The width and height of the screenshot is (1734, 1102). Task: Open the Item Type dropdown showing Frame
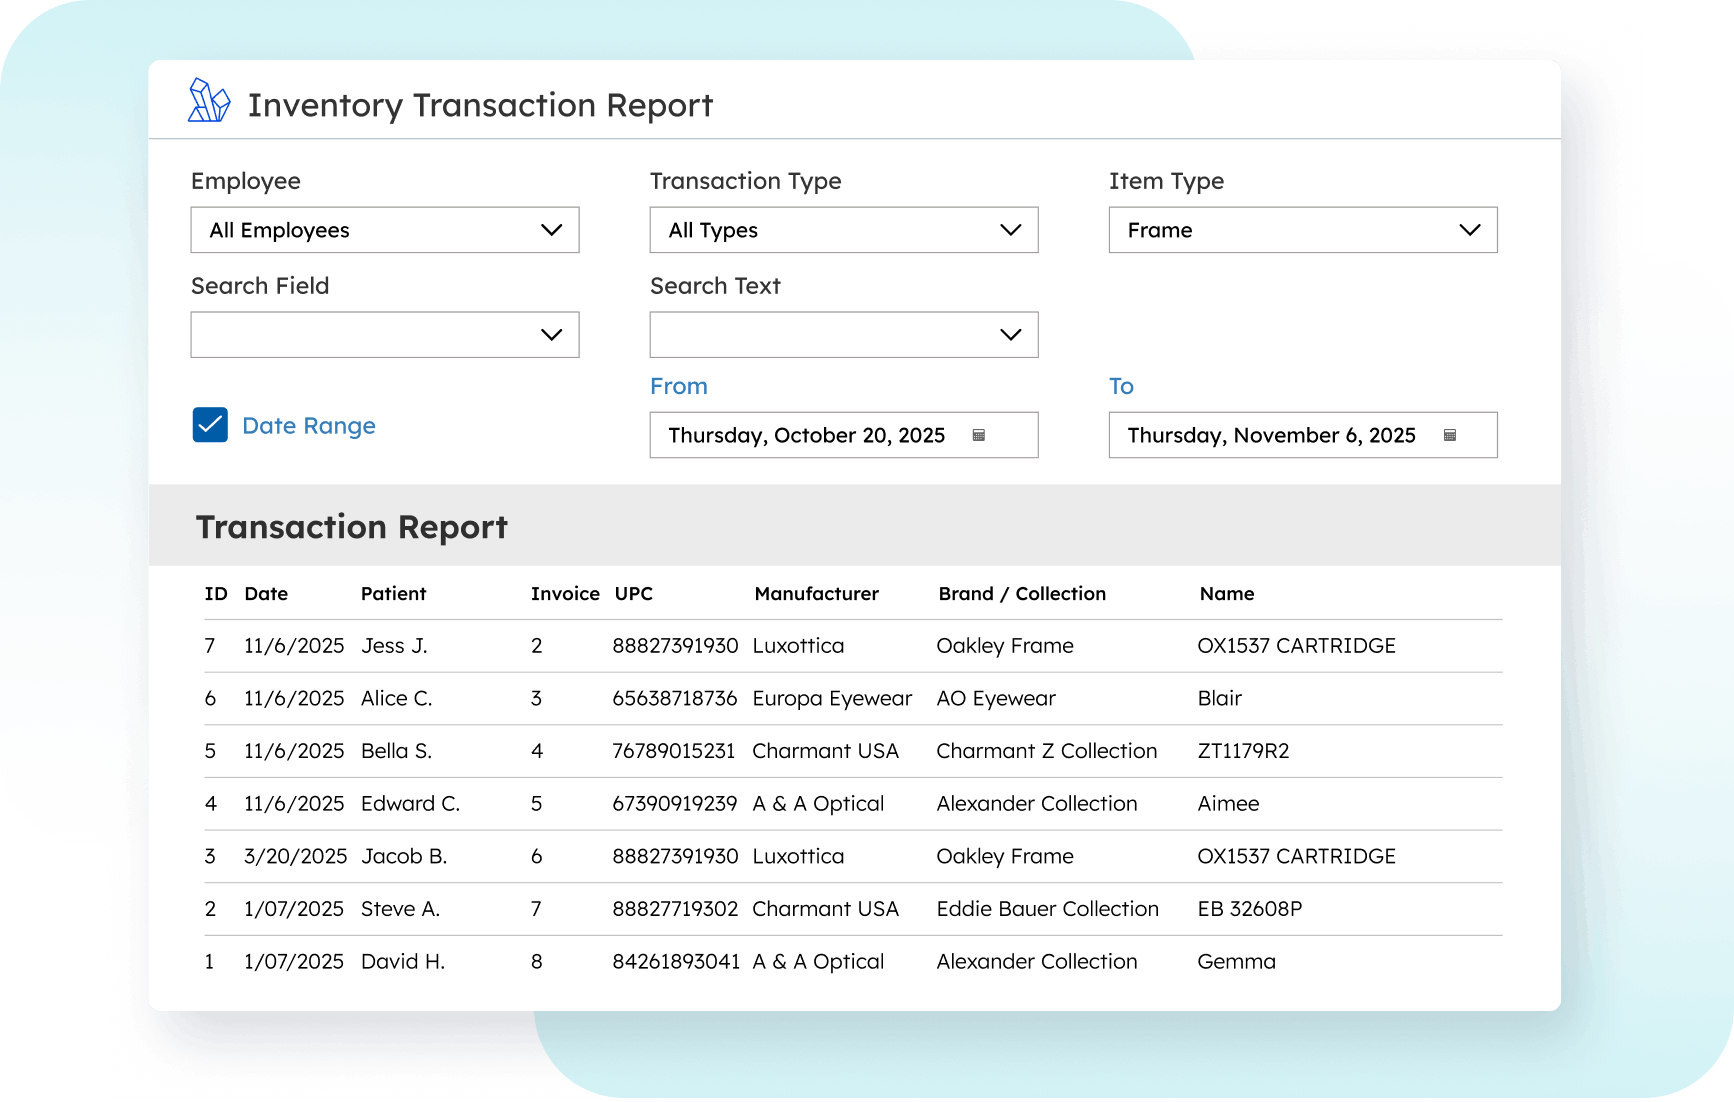coord(1302,230)
